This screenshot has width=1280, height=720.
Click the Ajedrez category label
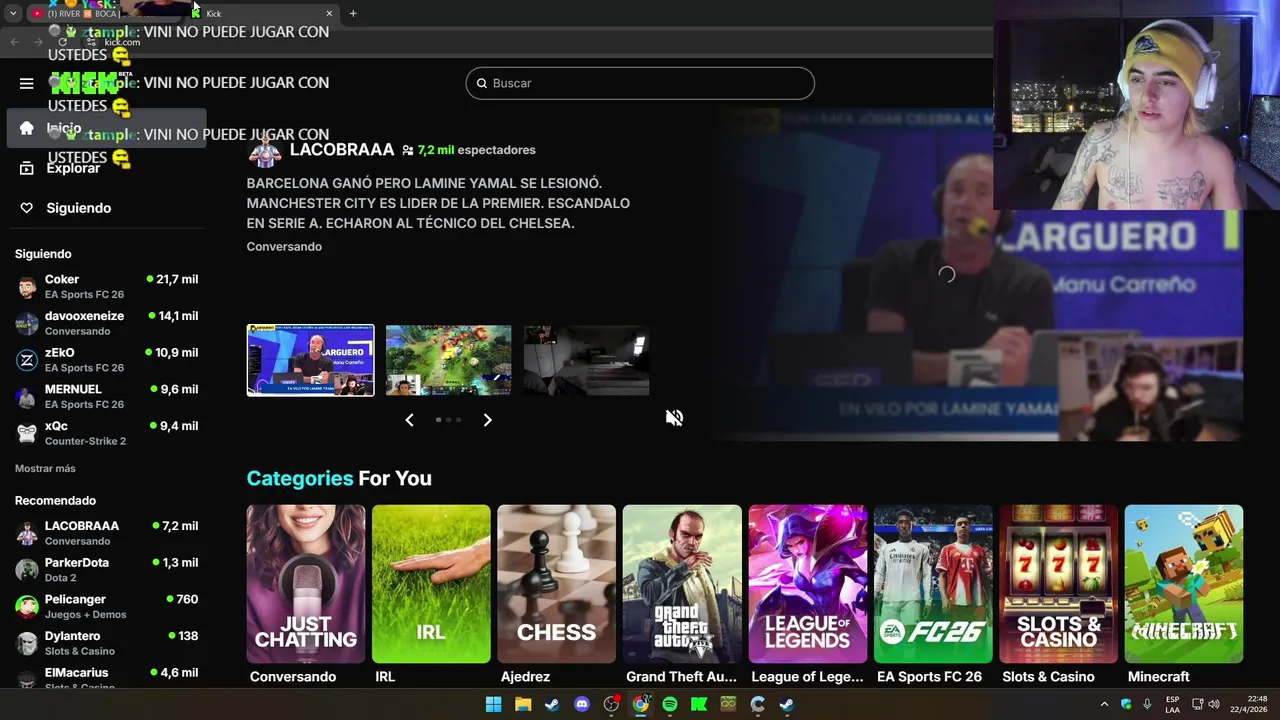(x=525, y=677)
